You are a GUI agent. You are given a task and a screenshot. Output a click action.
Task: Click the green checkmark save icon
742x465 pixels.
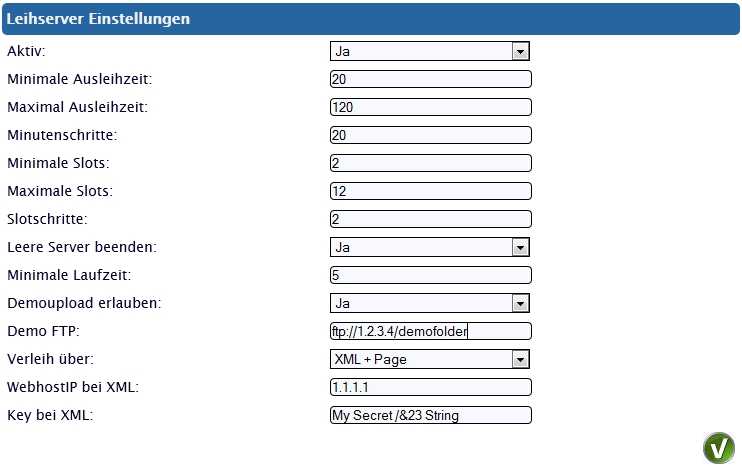tap(719, 447)
